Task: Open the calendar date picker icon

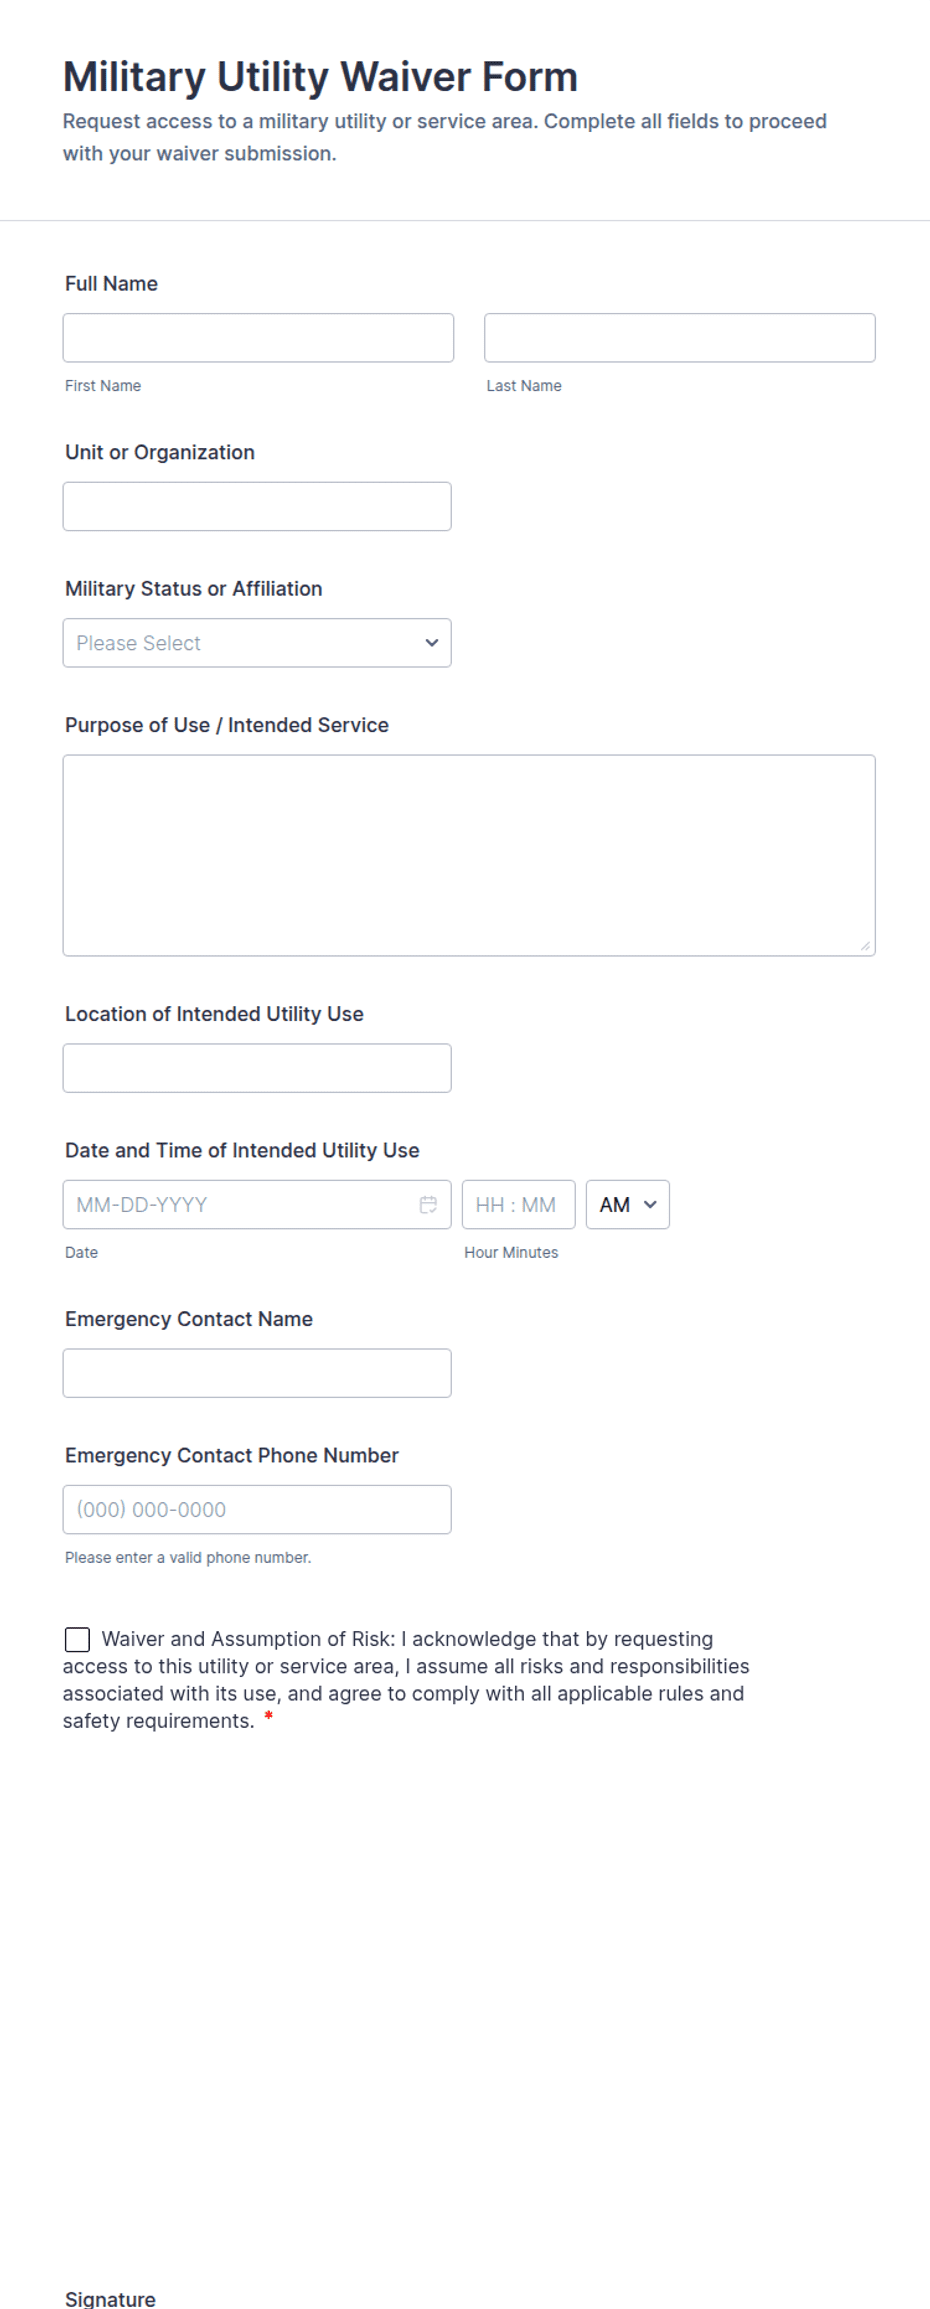Action: point(428,1204)
